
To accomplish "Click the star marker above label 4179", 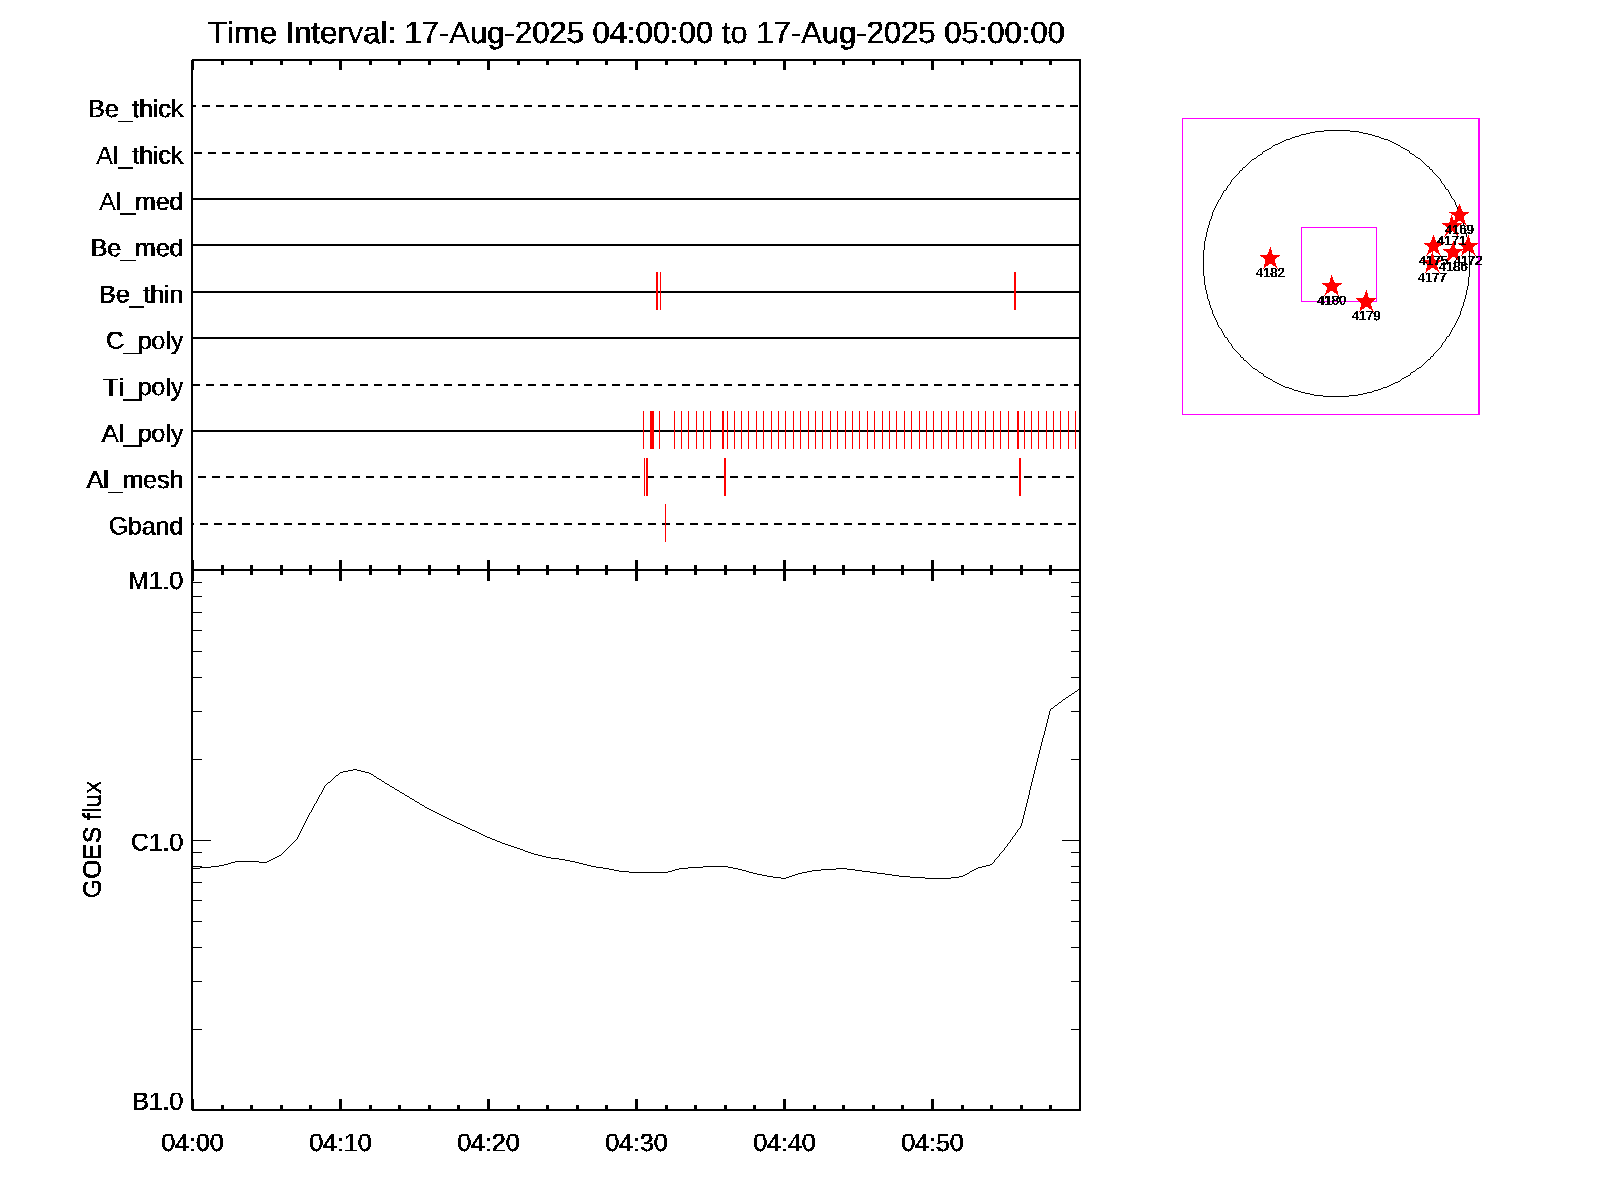I will pyautogui.click(x=1366, y=302).
